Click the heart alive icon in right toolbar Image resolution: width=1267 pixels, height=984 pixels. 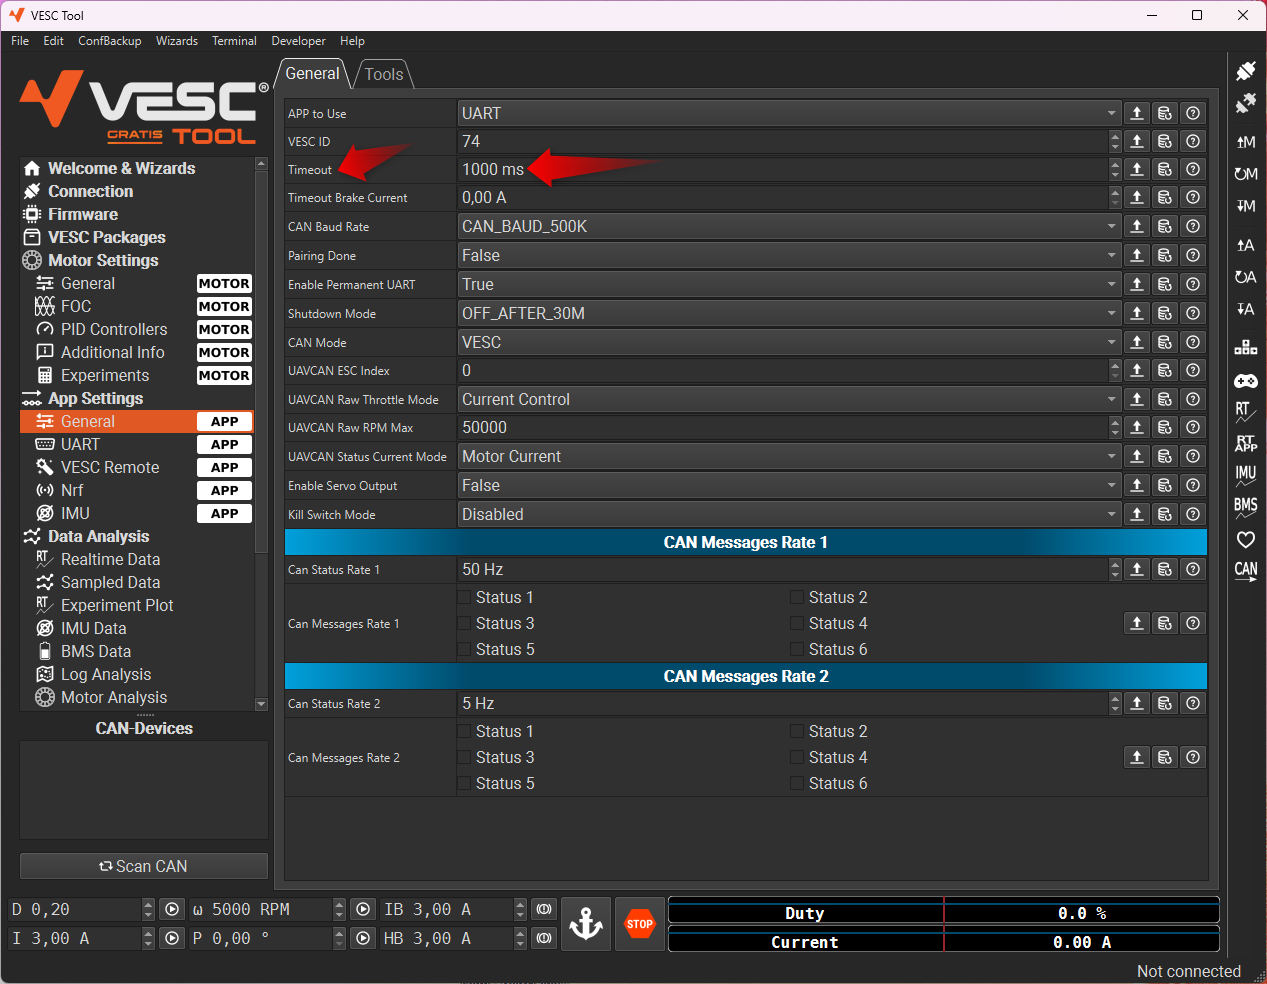click(1246, 540)
